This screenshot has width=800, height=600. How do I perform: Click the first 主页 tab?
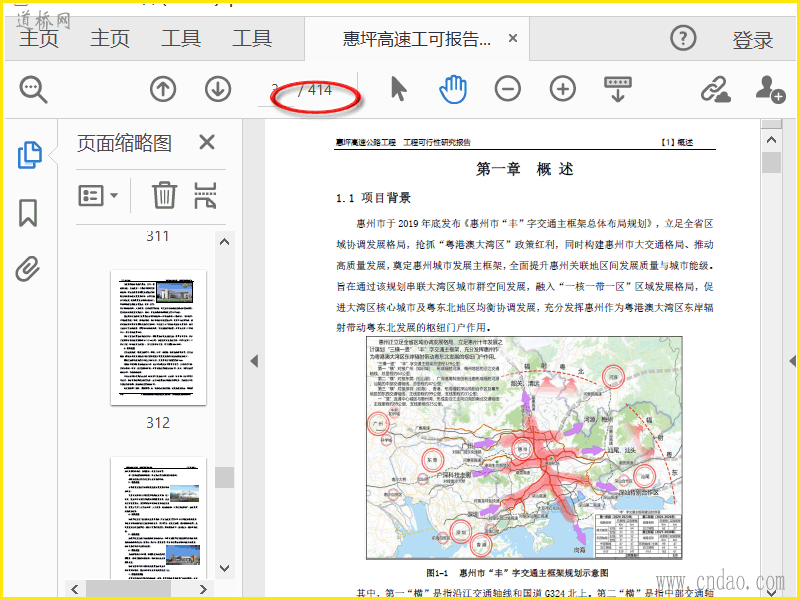click(39, 39)
